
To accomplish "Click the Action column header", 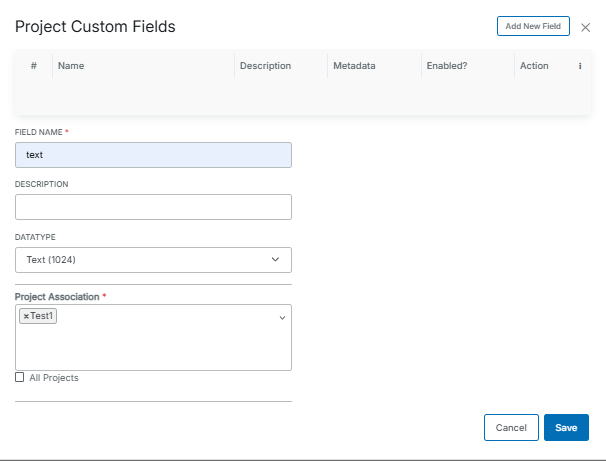I will pyautogui.click(x=534, y=66).
